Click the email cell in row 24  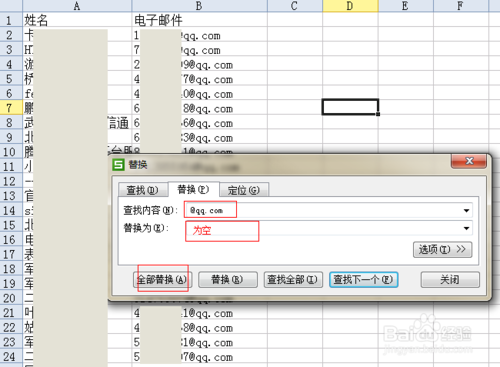click(x=199, y=357)
